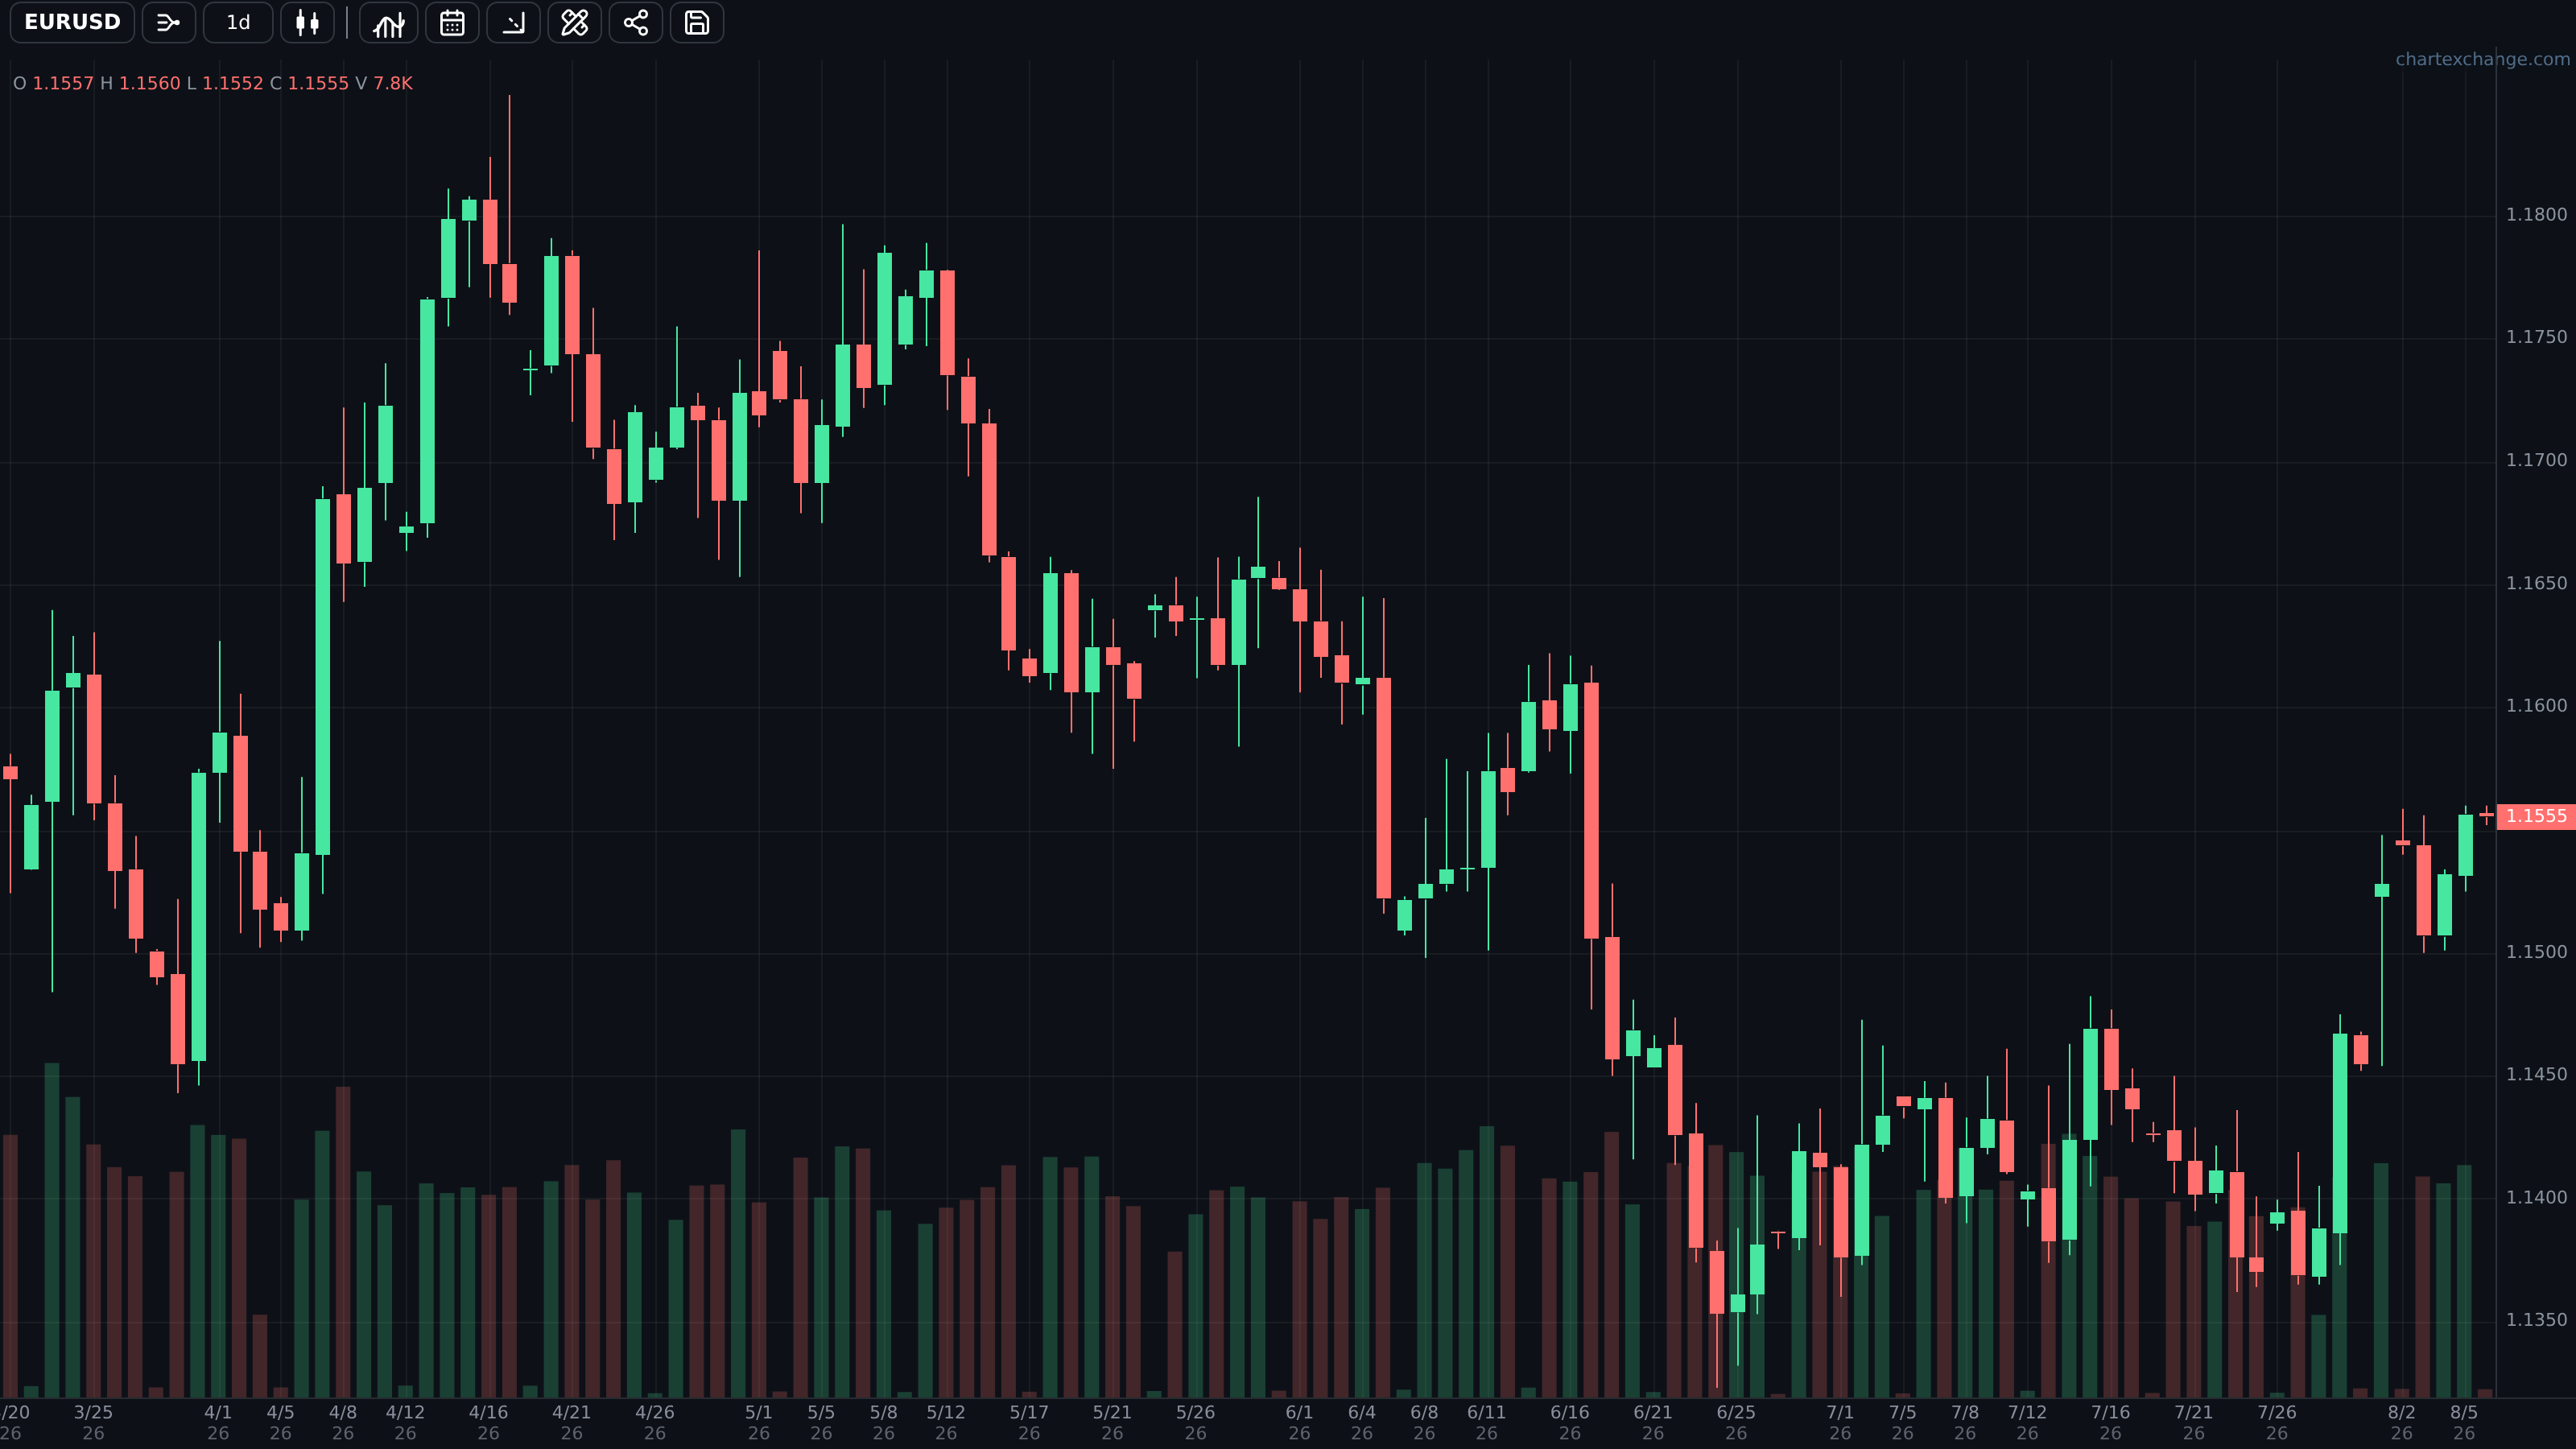Screen dimensions: 2576x1449
Task: Click the 1.1750 price axis label
Action: coord(2536,337)
